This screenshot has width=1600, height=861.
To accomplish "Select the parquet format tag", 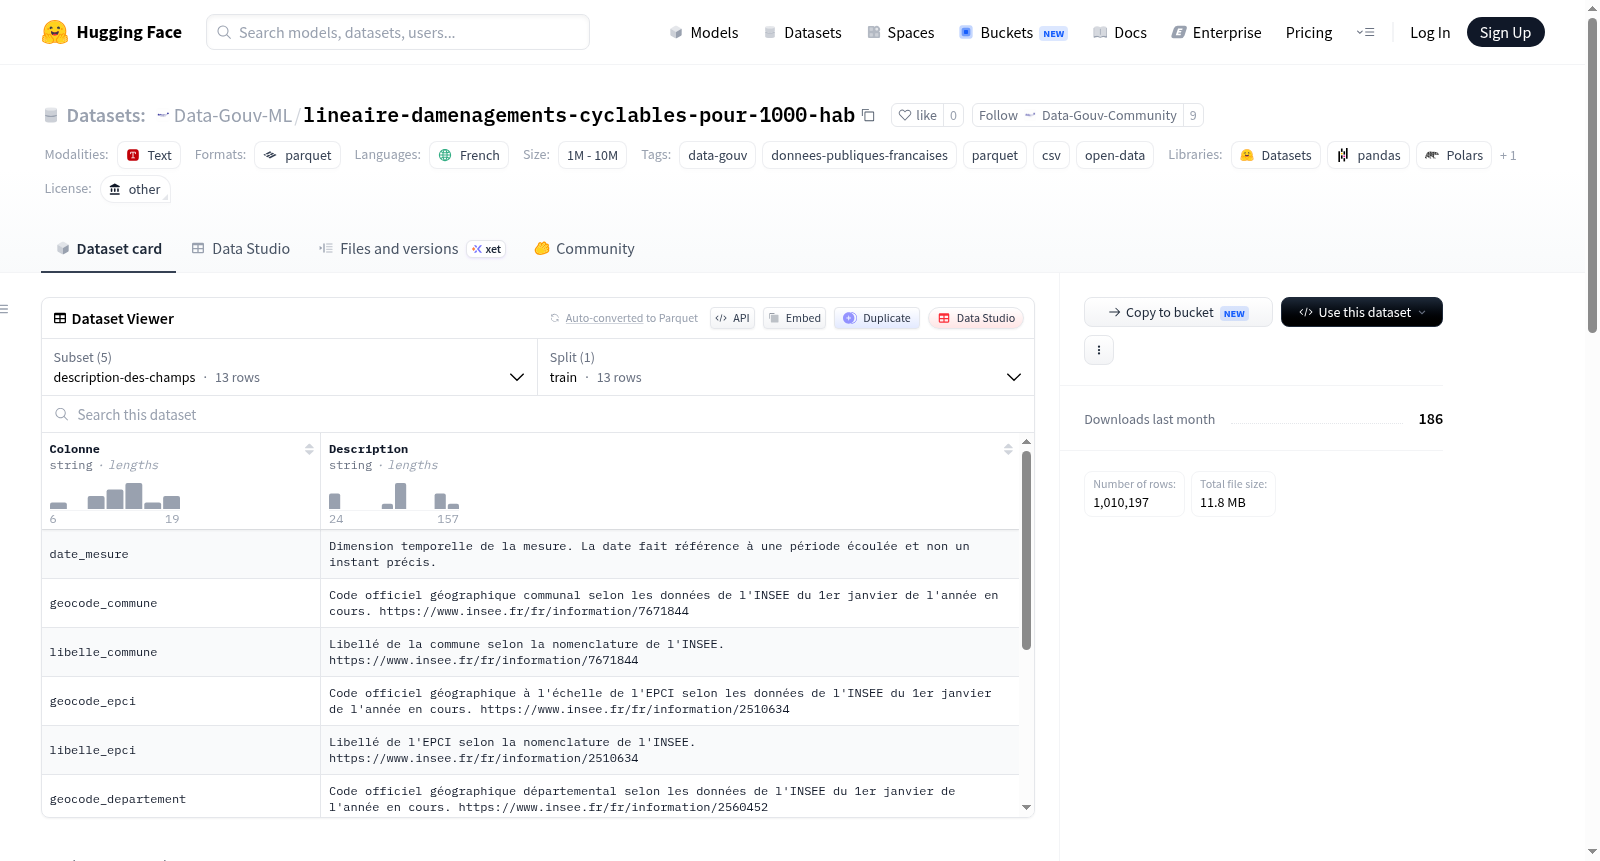I will (297, 155).
